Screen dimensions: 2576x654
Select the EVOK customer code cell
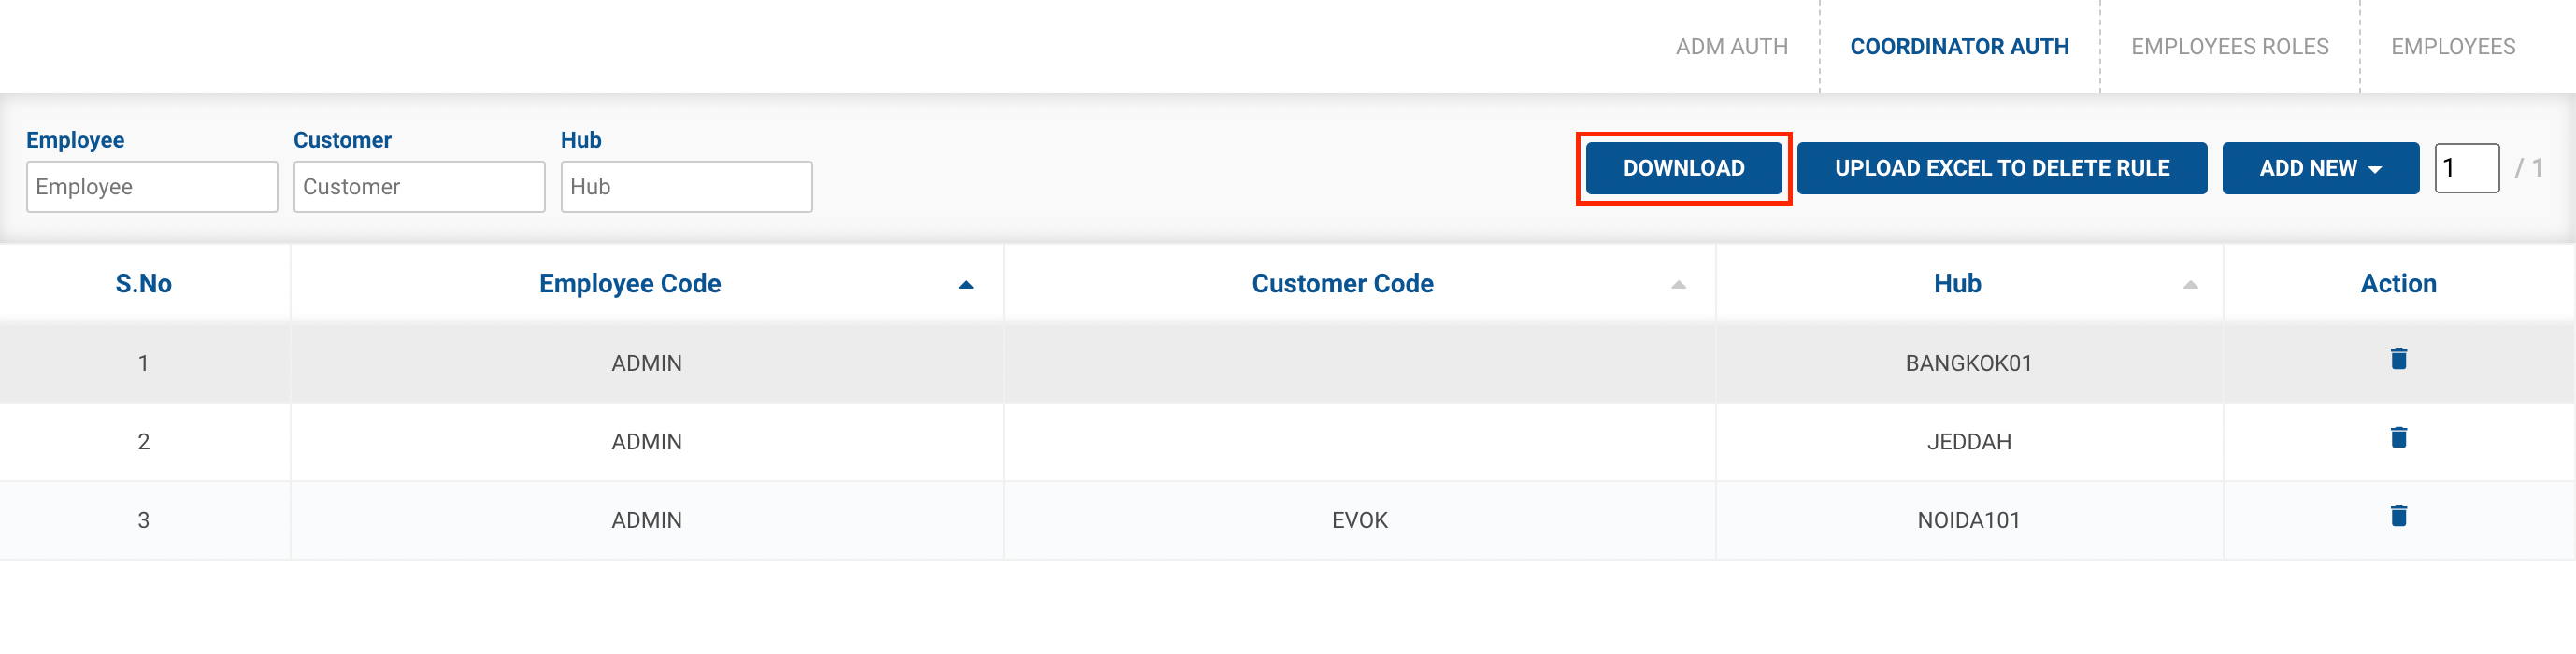1359,520
